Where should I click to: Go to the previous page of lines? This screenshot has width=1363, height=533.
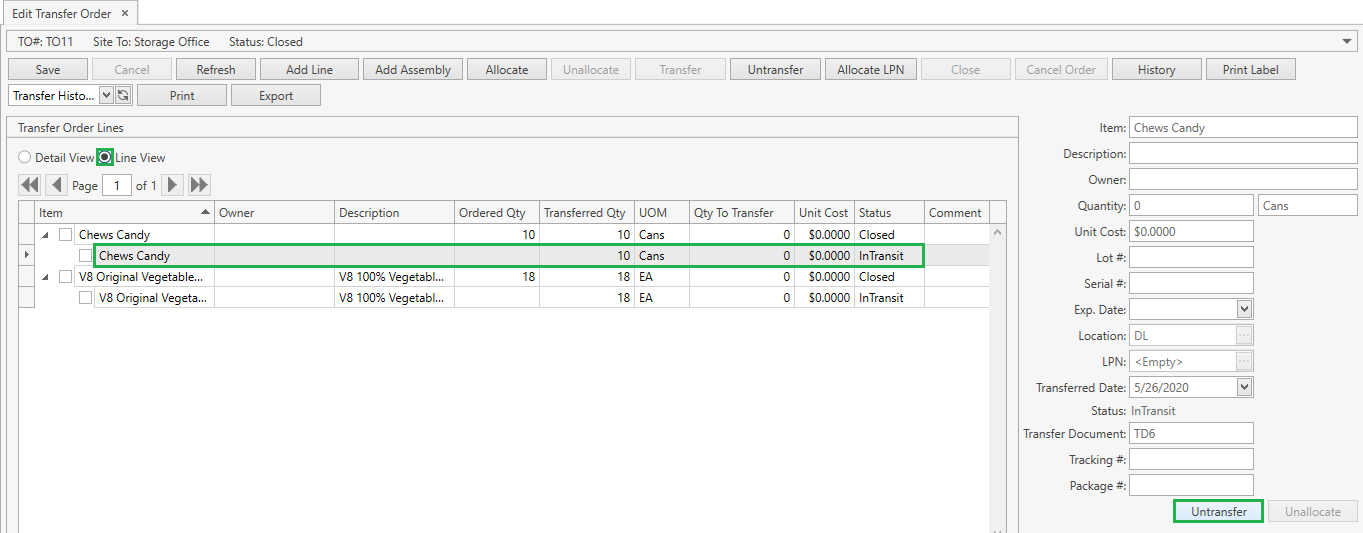pos(56,185)
